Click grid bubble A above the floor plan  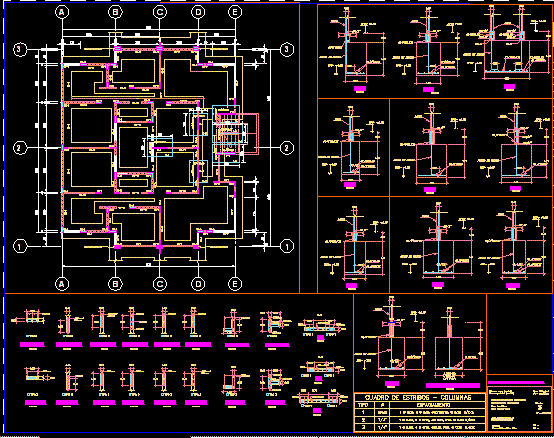coord(62,12)
